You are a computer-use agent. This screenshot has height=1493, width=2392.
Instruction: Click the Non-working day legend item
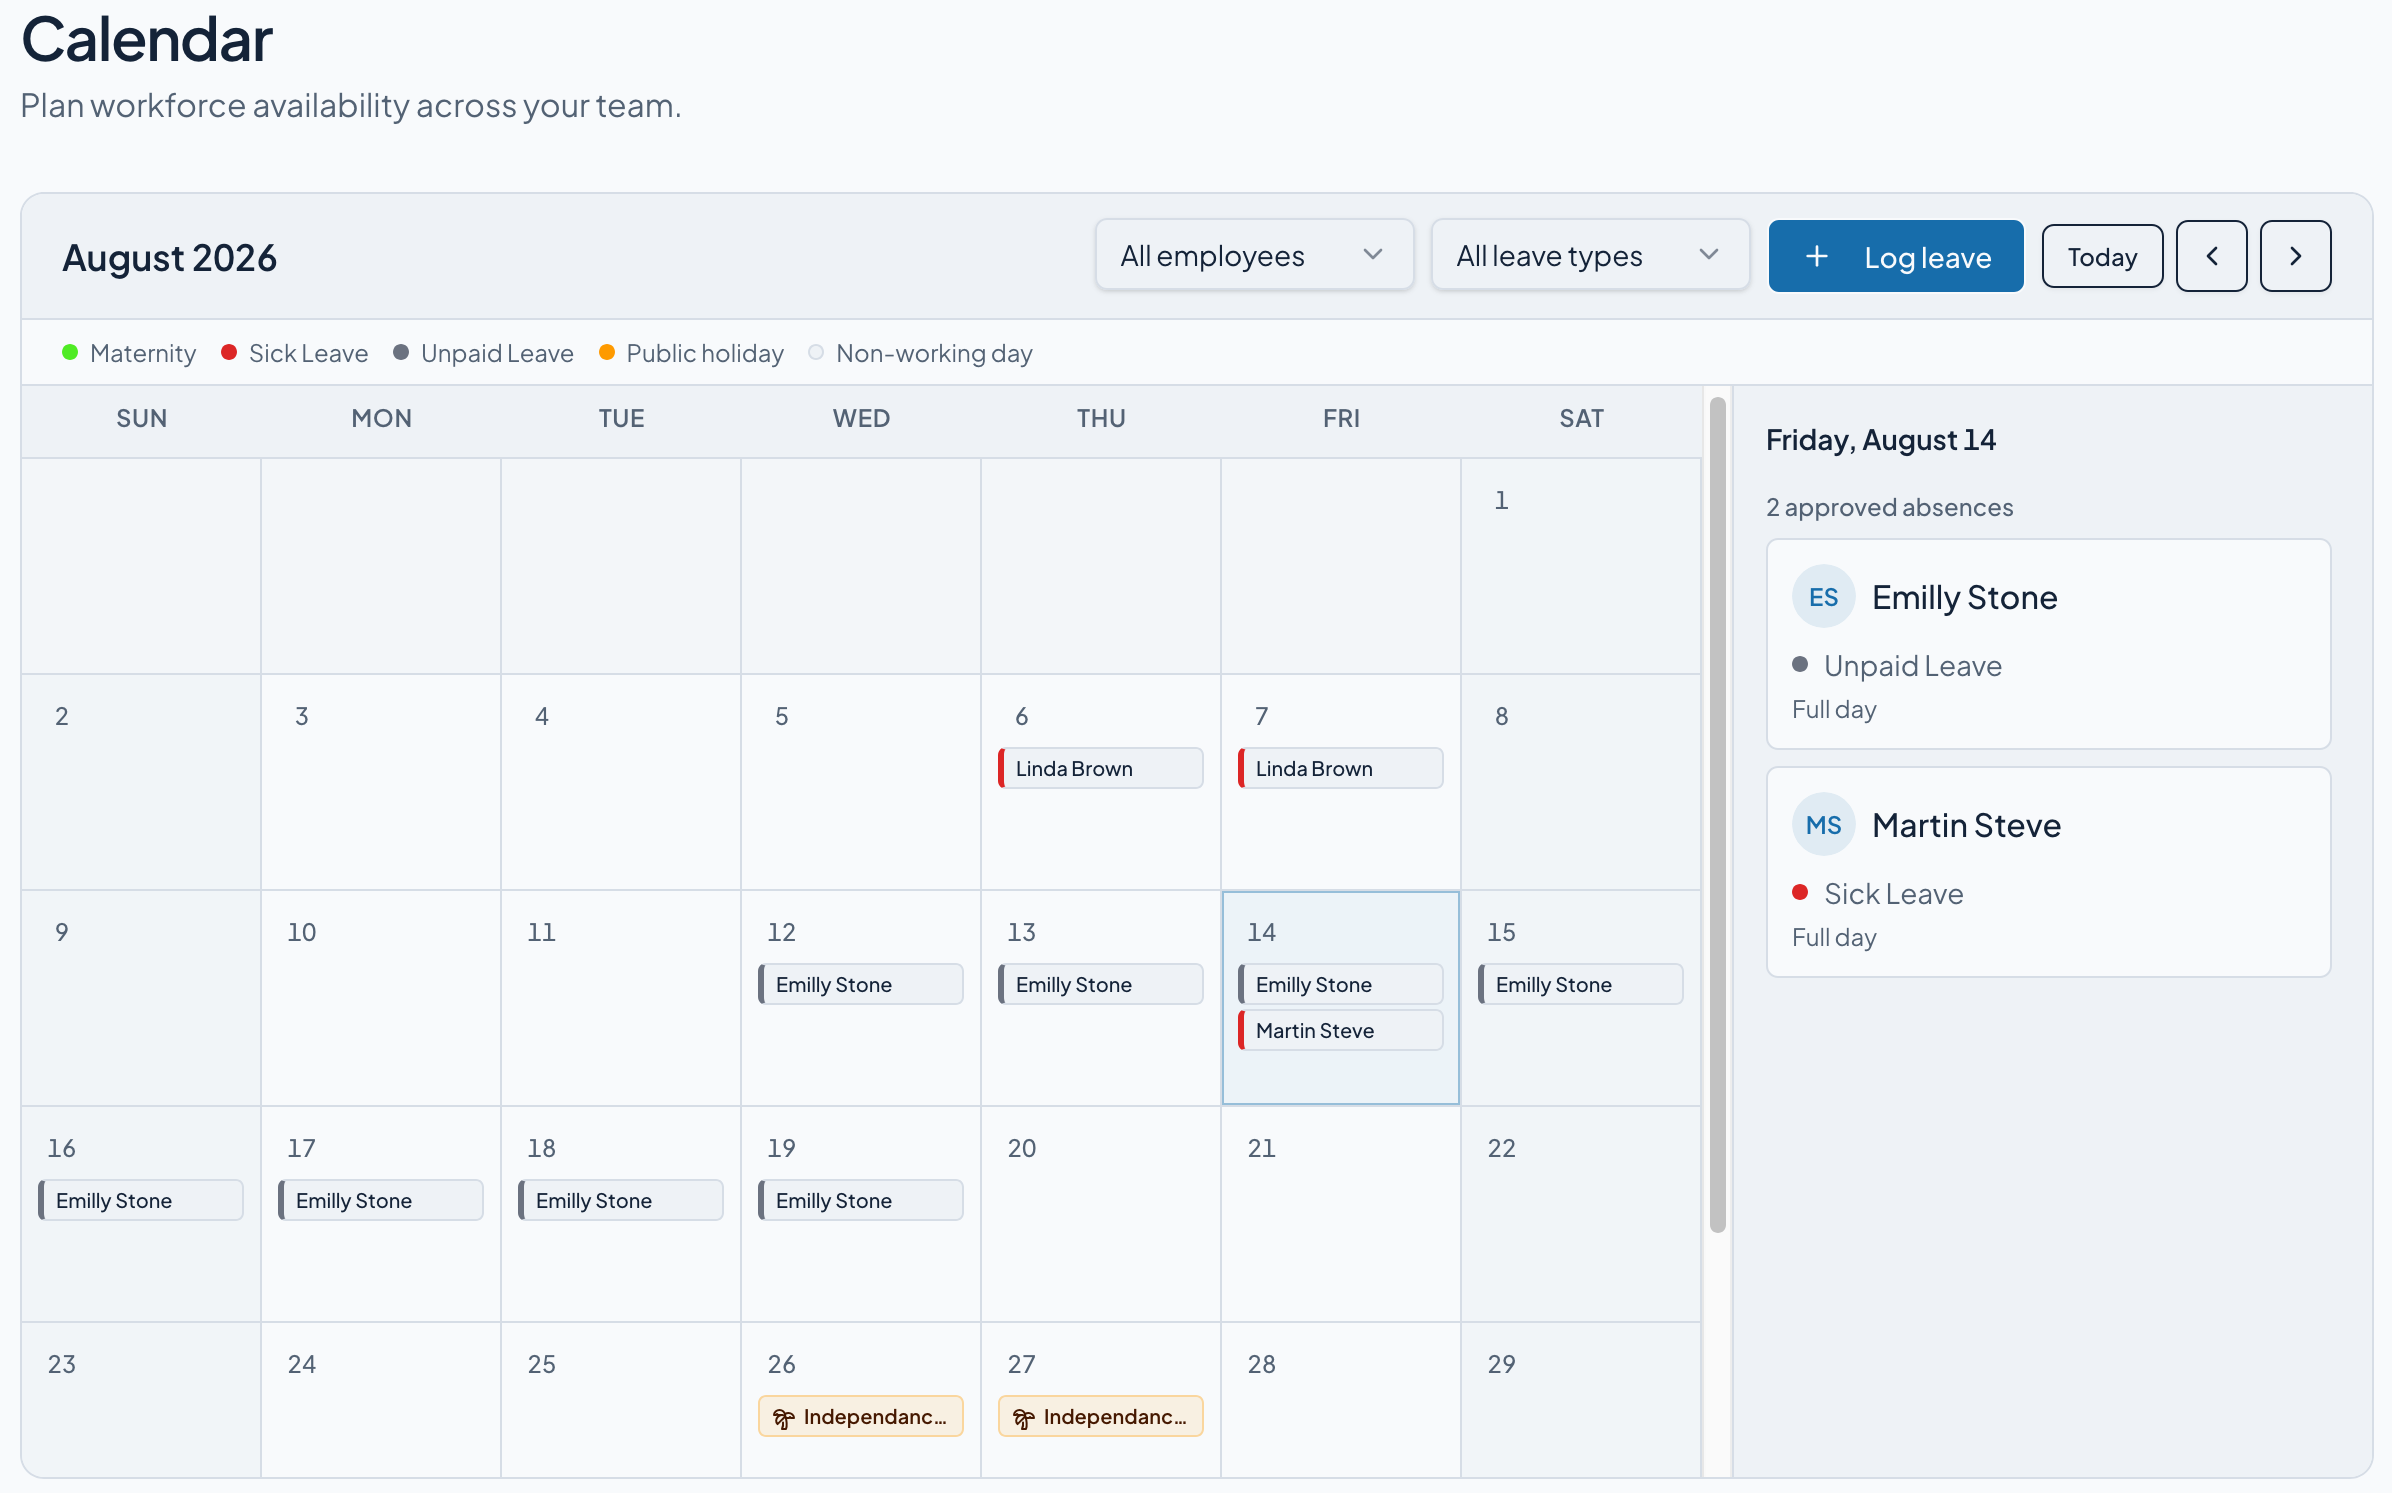pyautogui.click(x=920, y=353)
